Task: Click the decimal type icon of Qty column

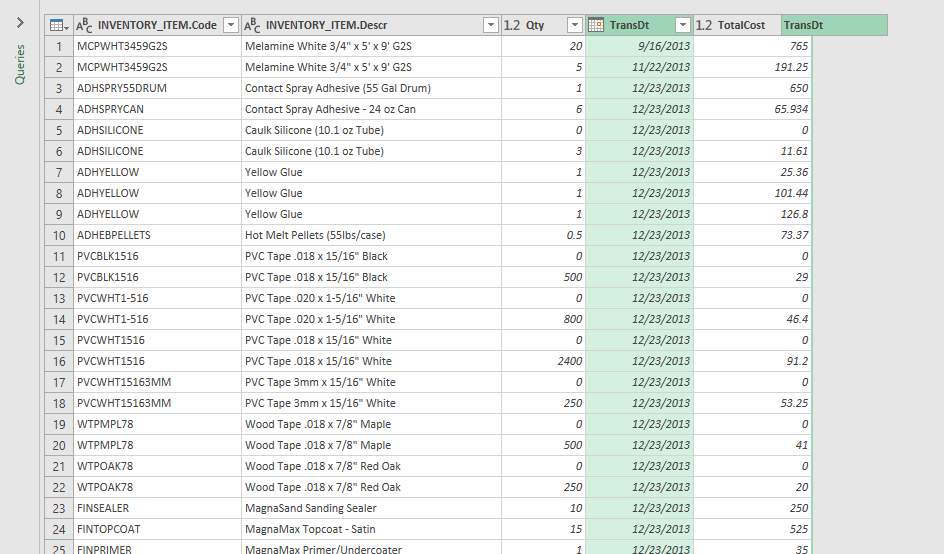Action: click(511, 25)
